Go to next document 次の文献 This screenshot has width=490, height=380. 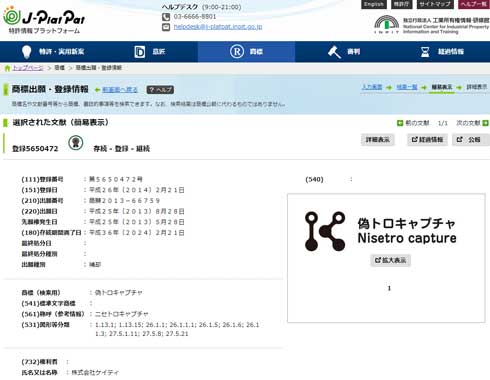pyautogui.click(x=472, y=123)
